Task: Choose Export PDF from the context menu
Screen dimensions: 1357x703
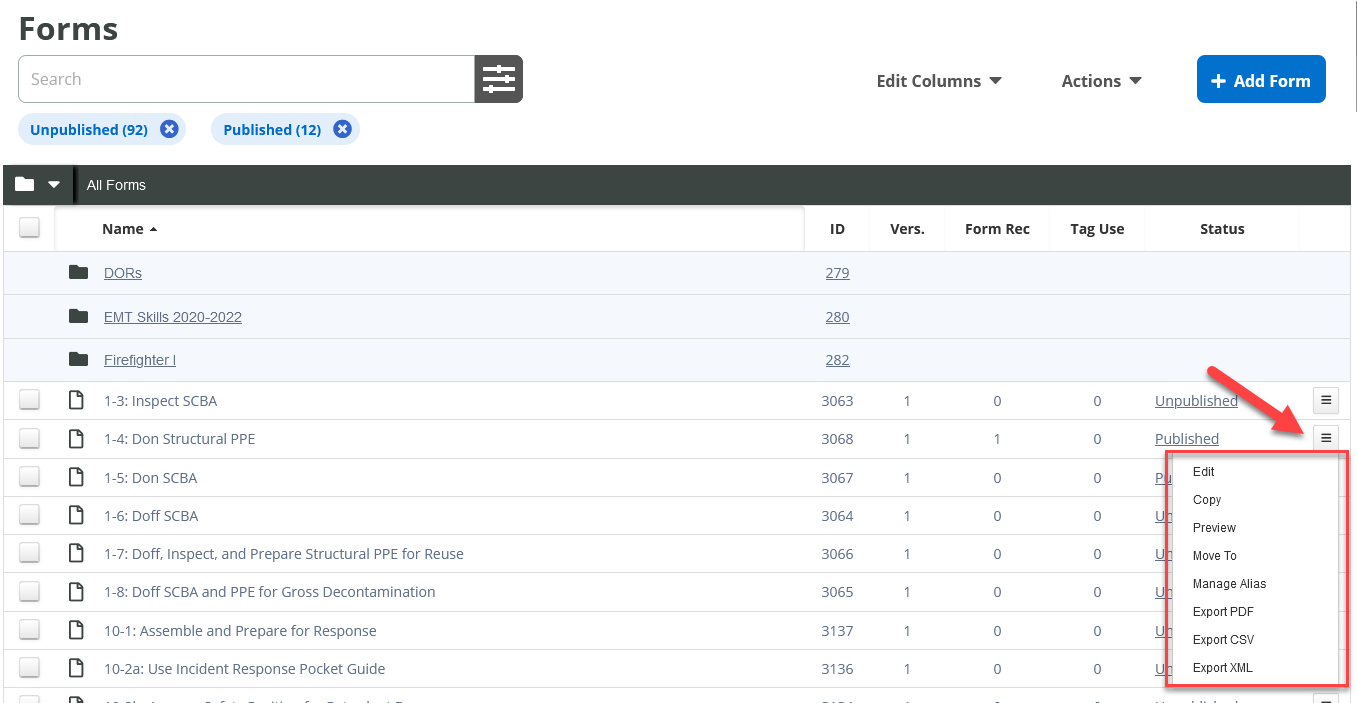Action: point(1221,611)
